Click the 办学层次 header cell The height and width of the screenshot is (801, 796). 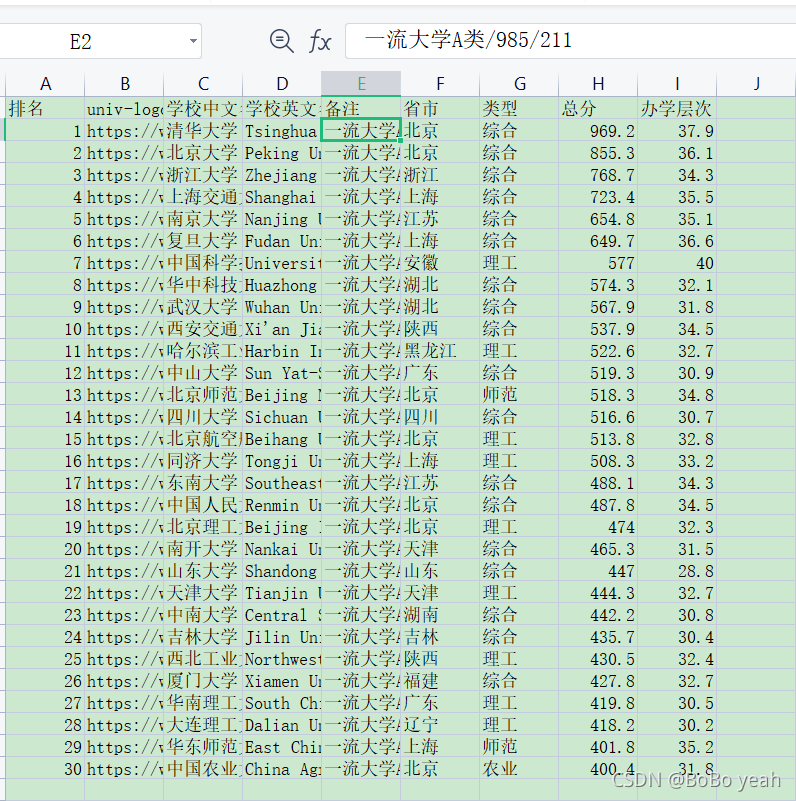[x=677, y=108]
